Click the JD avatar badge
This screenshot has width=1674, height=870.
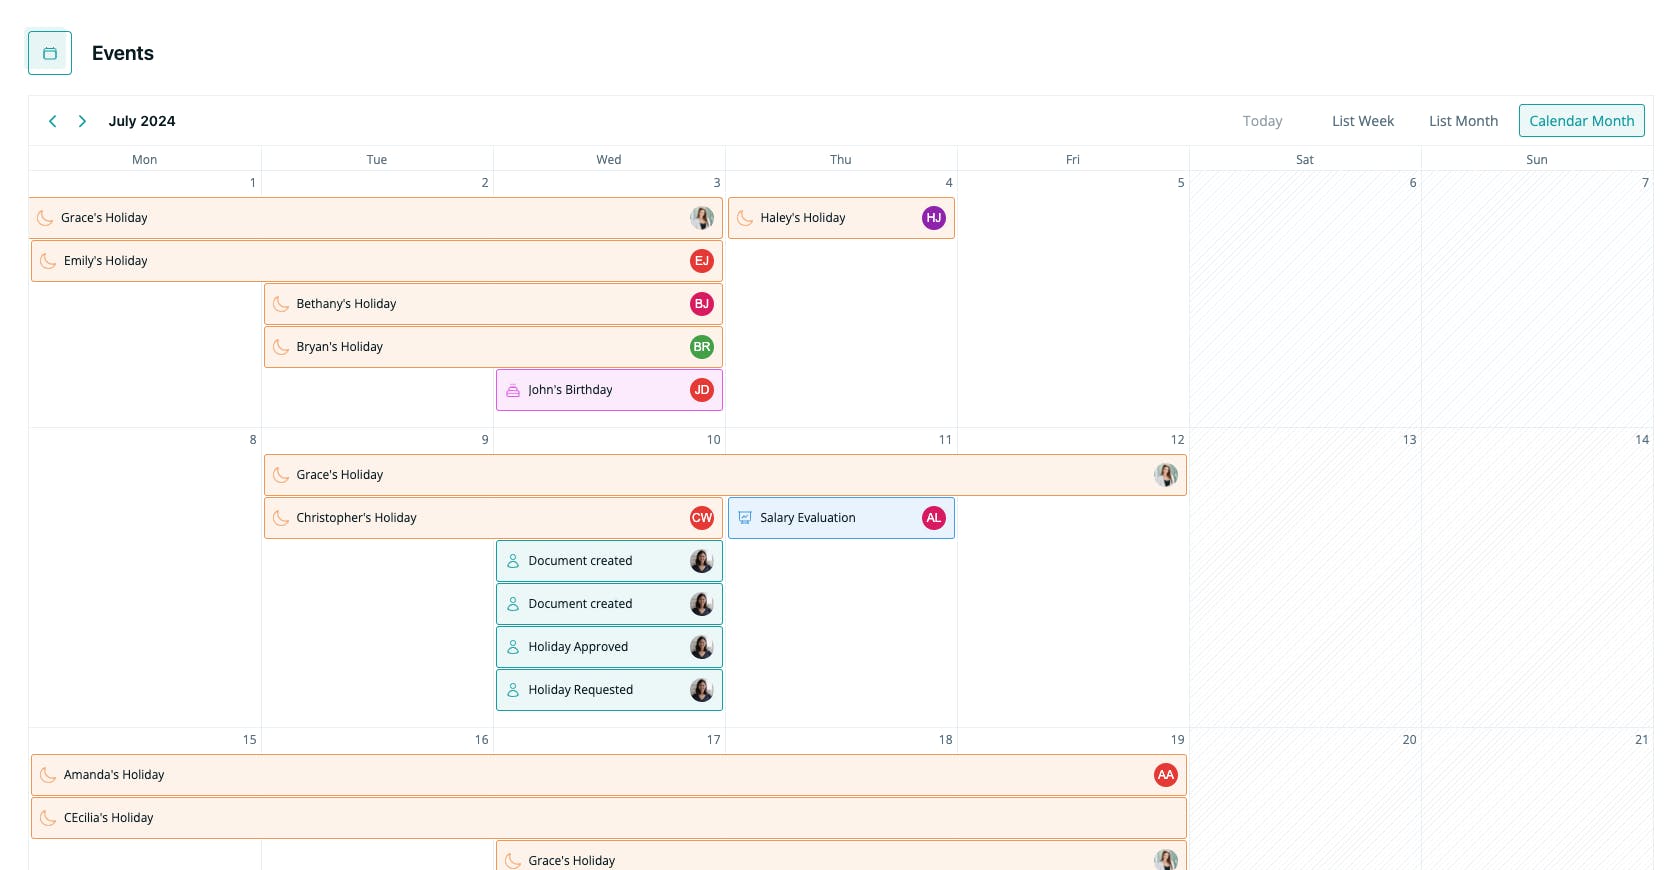tap(702, 390)
